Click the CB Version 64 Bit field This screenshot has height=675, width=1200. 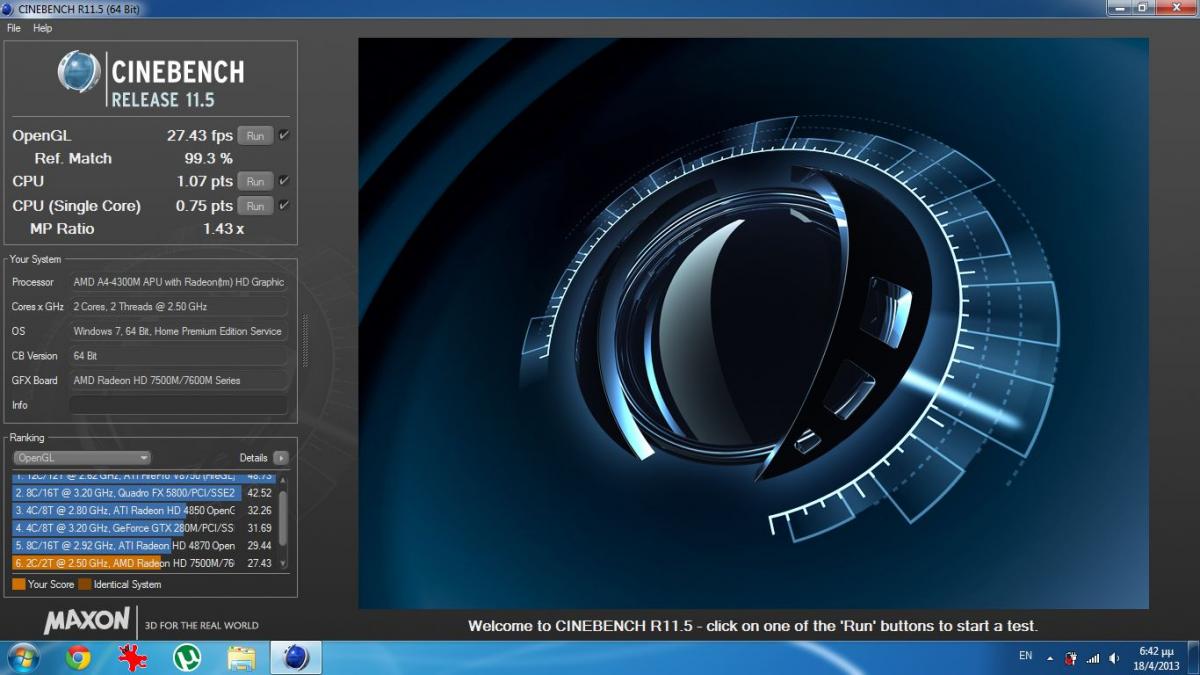(x=178, y=356)
